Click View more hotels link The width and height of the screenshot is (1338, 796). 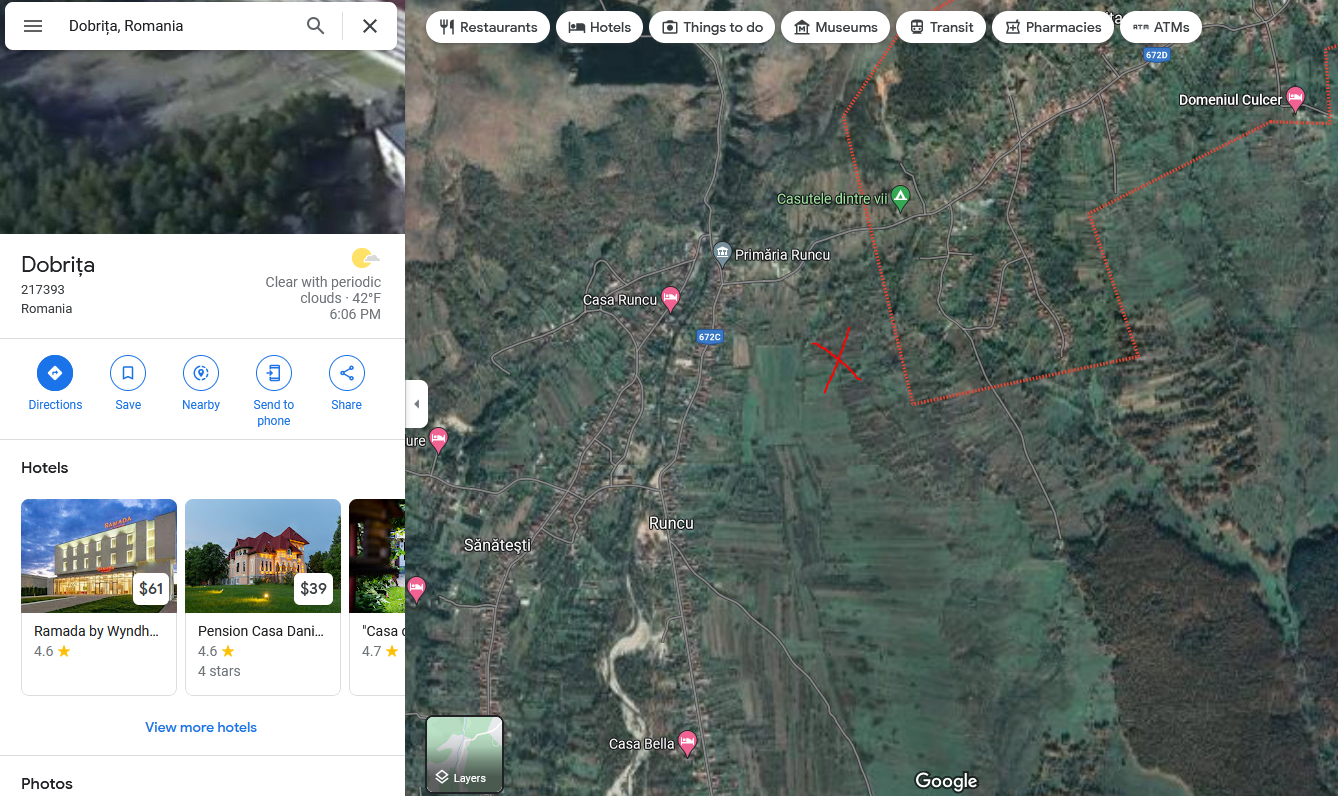[201, 727]
